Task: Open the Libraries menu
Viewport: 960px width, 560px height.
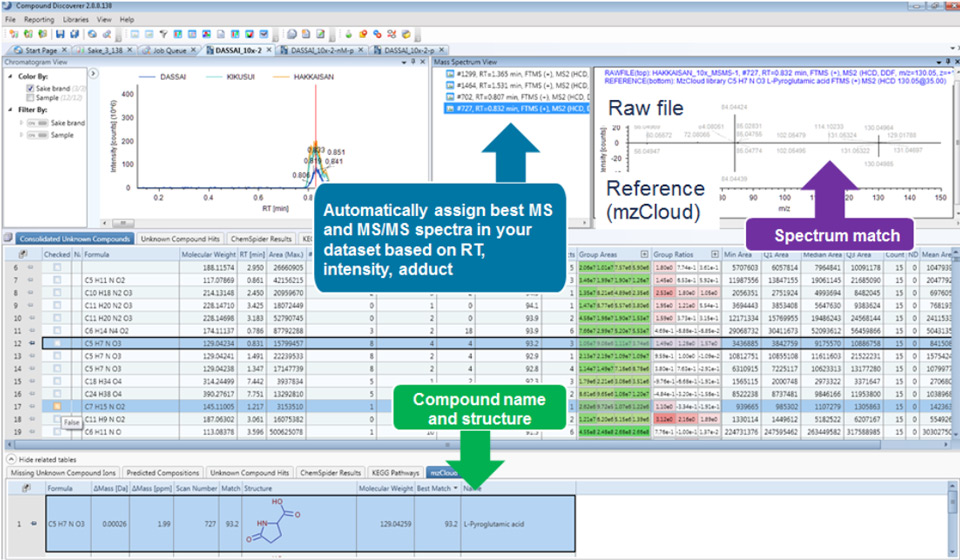Action: pyautogui.click(x=76, y=20)
